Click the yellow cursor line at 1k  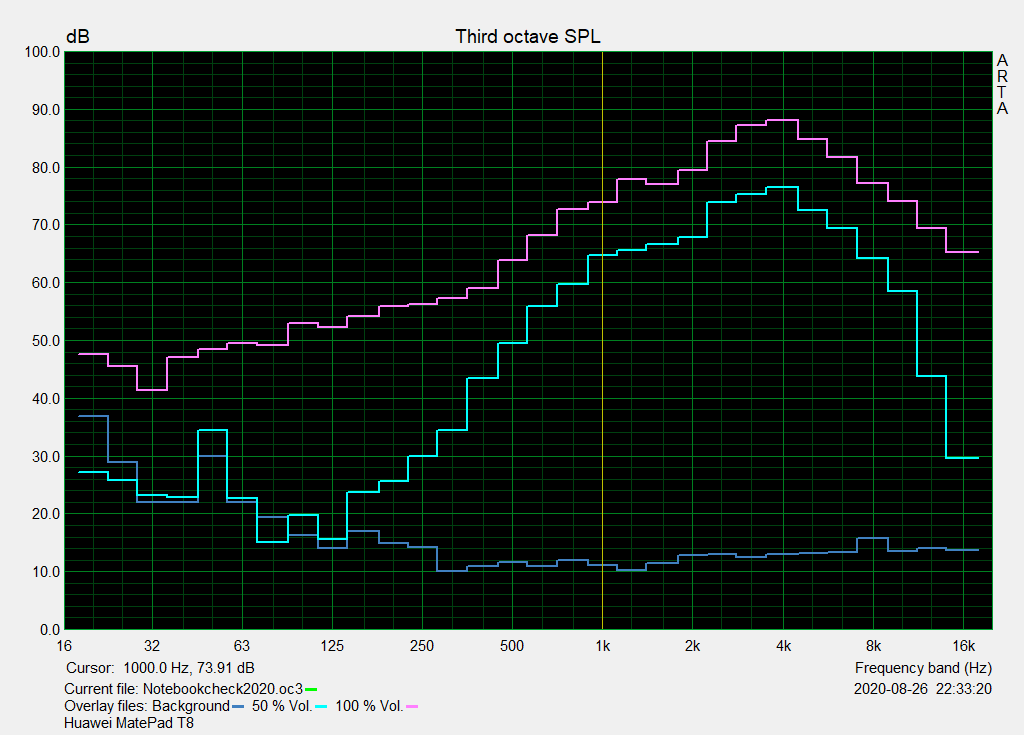pos(602,340)
